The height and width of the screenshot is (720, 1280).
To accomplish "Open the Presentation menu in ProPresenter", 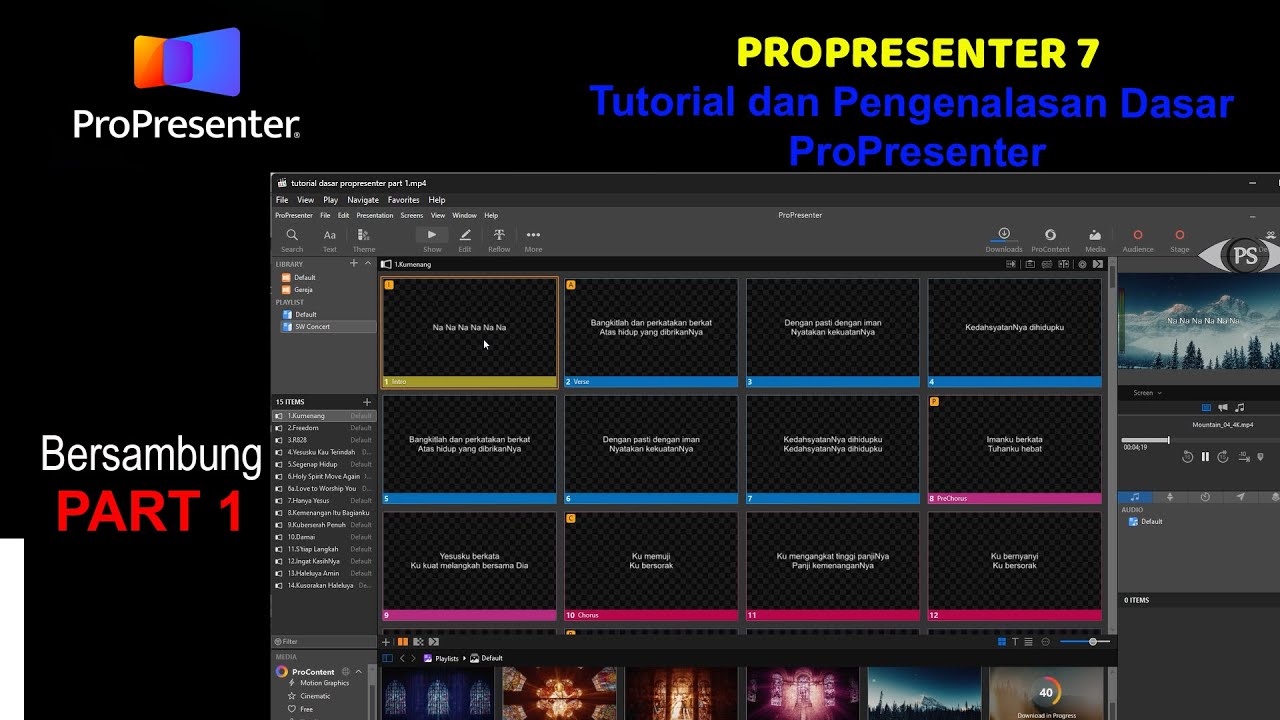I will pyautogui.click(x=375, y=215).
